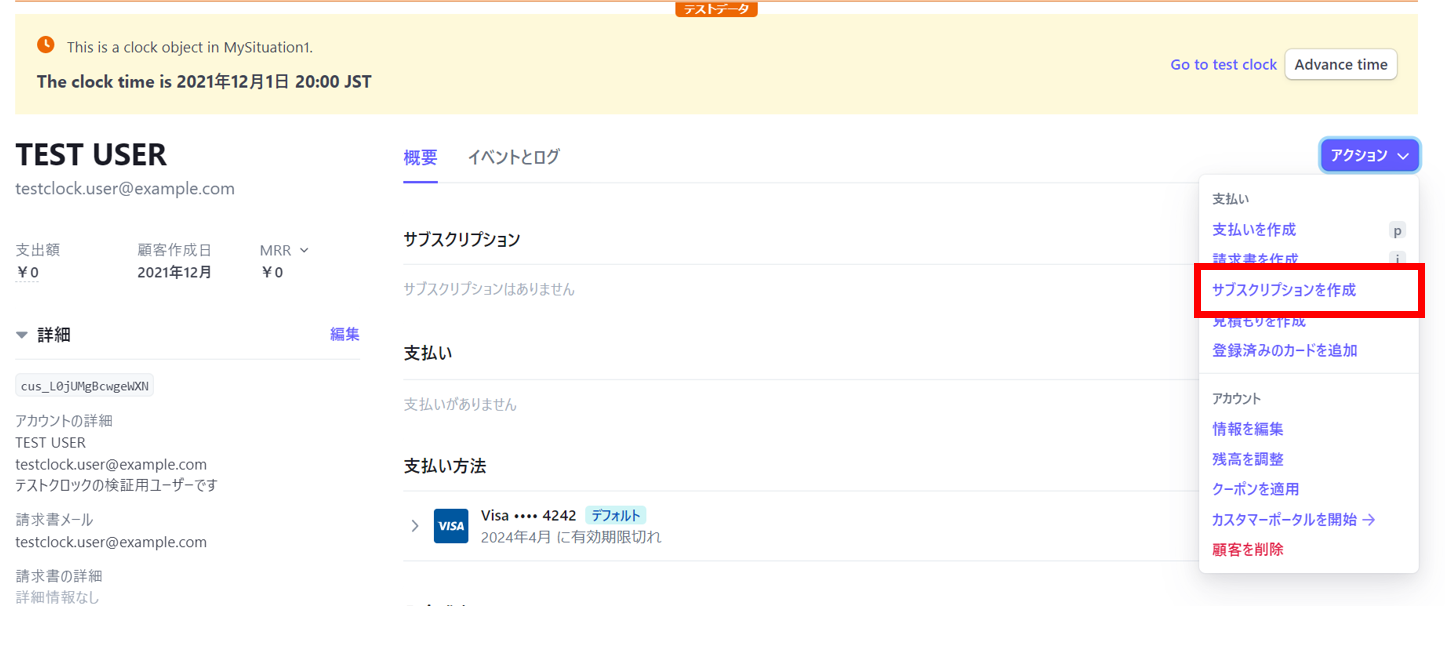Click the テストデータ badge at top
Image resolution: width=1445 pixels, height=646 pixels.
click(x=716, y=8)
